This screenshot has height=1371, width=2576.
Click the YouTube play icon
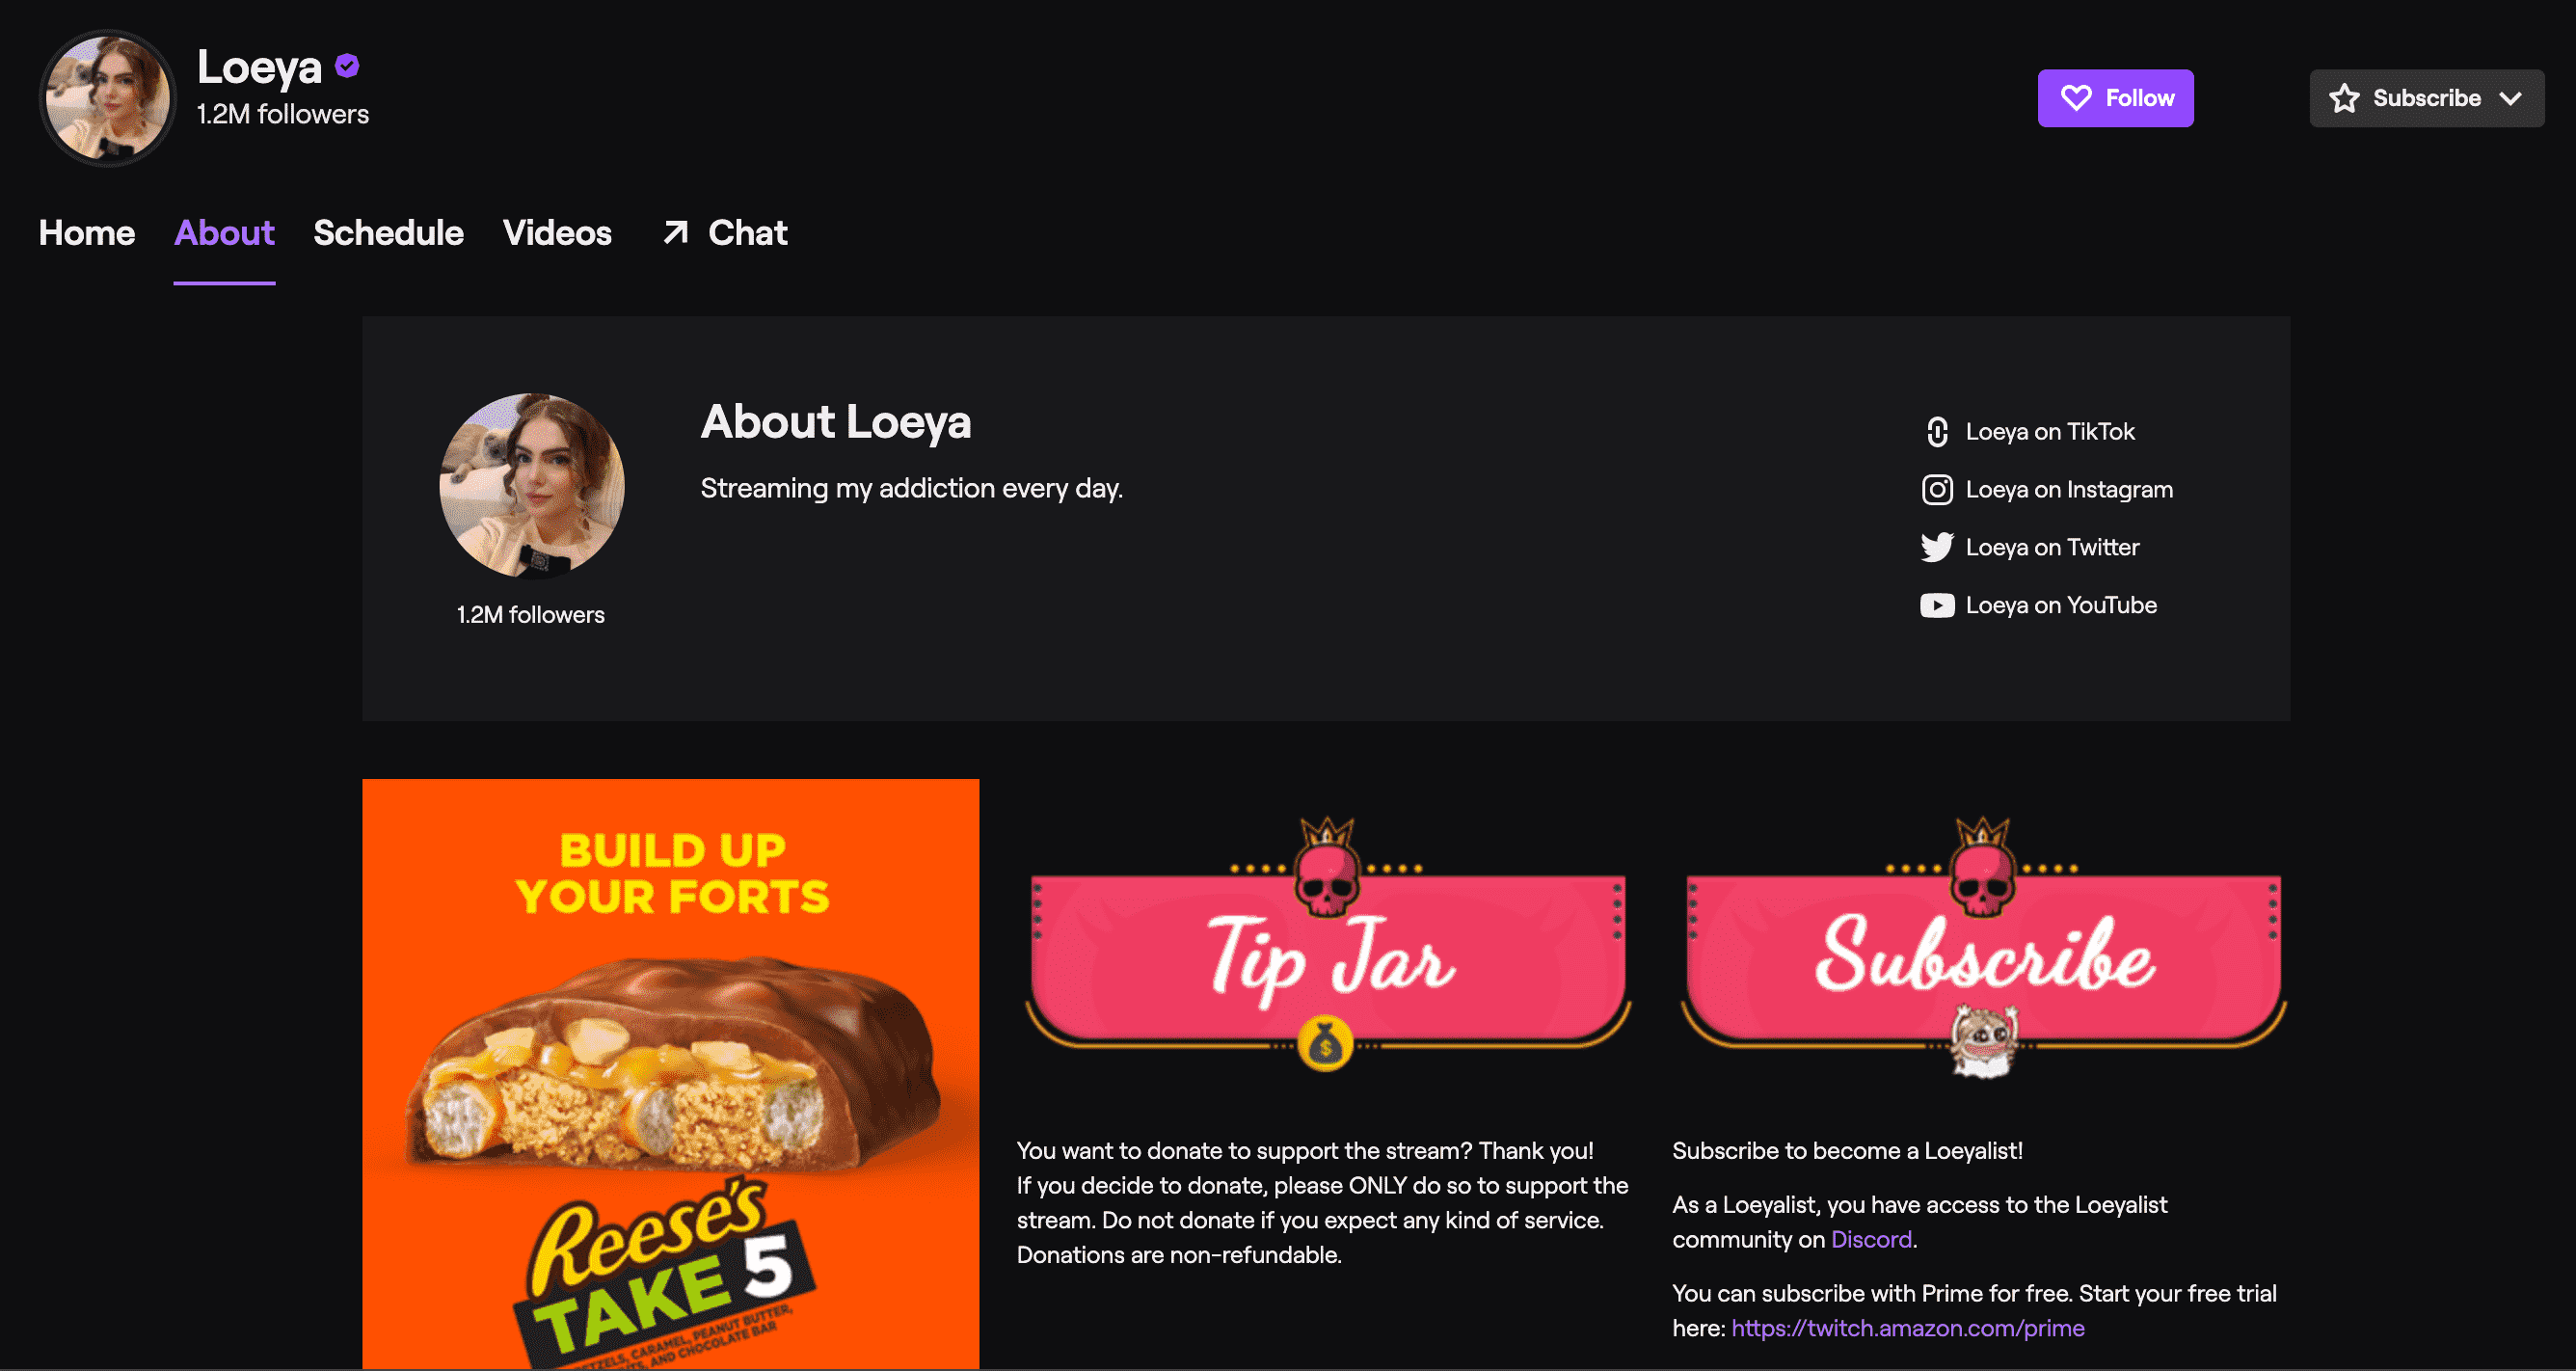(1937, 606)
